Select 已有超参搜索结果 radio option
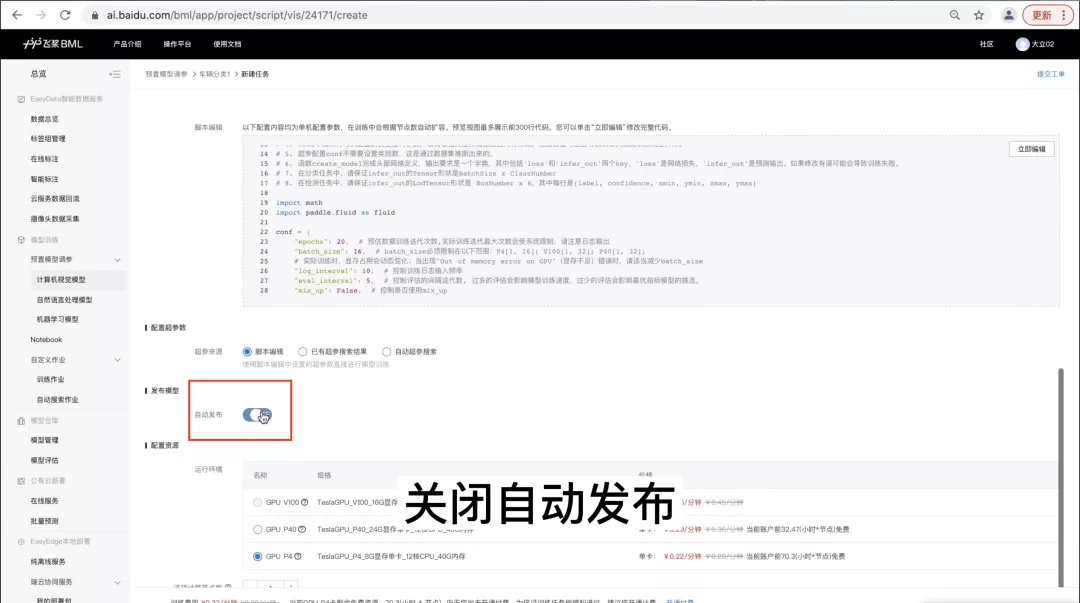The image size is (1080, 603). (x=302, y=351)
